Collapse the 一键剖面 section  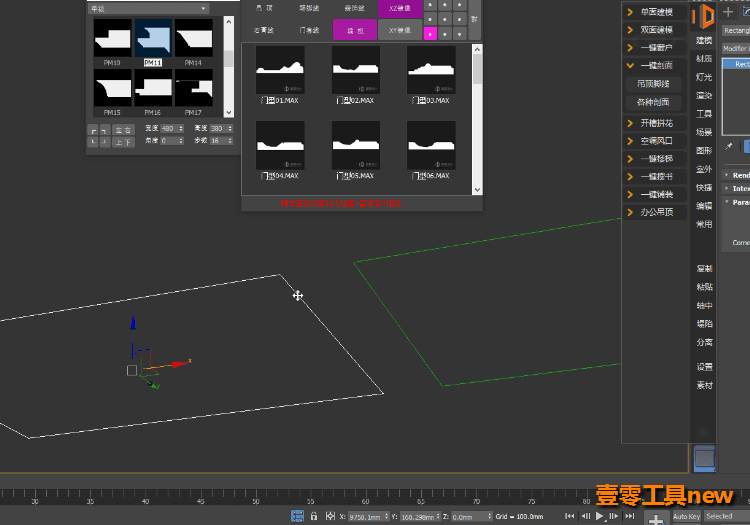[656, 65]
